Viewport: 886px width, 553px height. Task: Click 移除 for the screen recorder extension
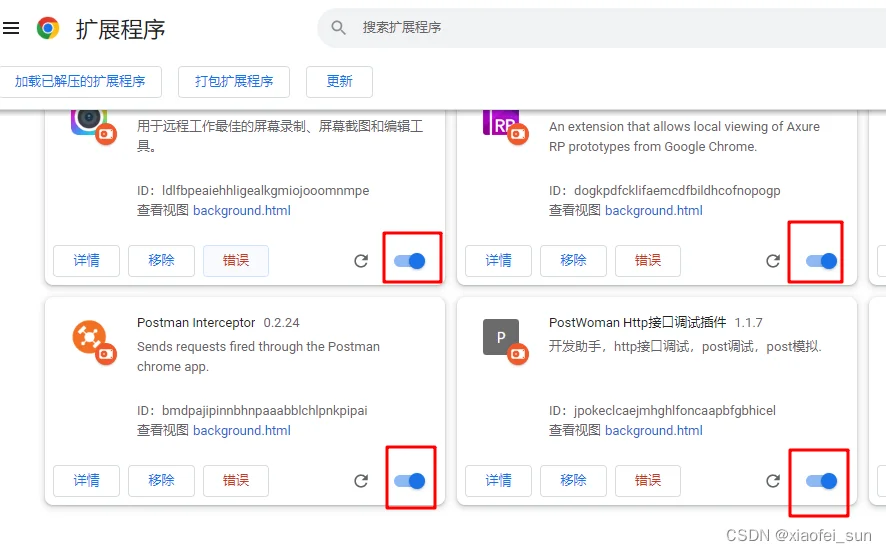(x=161, y=260)
